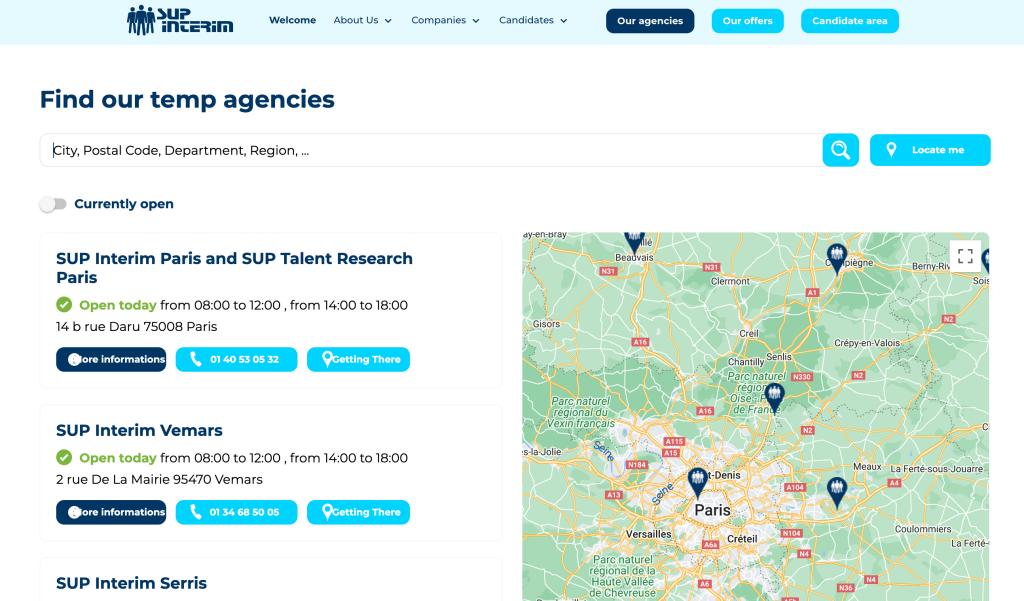Open more informations for SUP Interim Paris
Image resolution: width=1024 pixels, height=601 pixels.
111,359
